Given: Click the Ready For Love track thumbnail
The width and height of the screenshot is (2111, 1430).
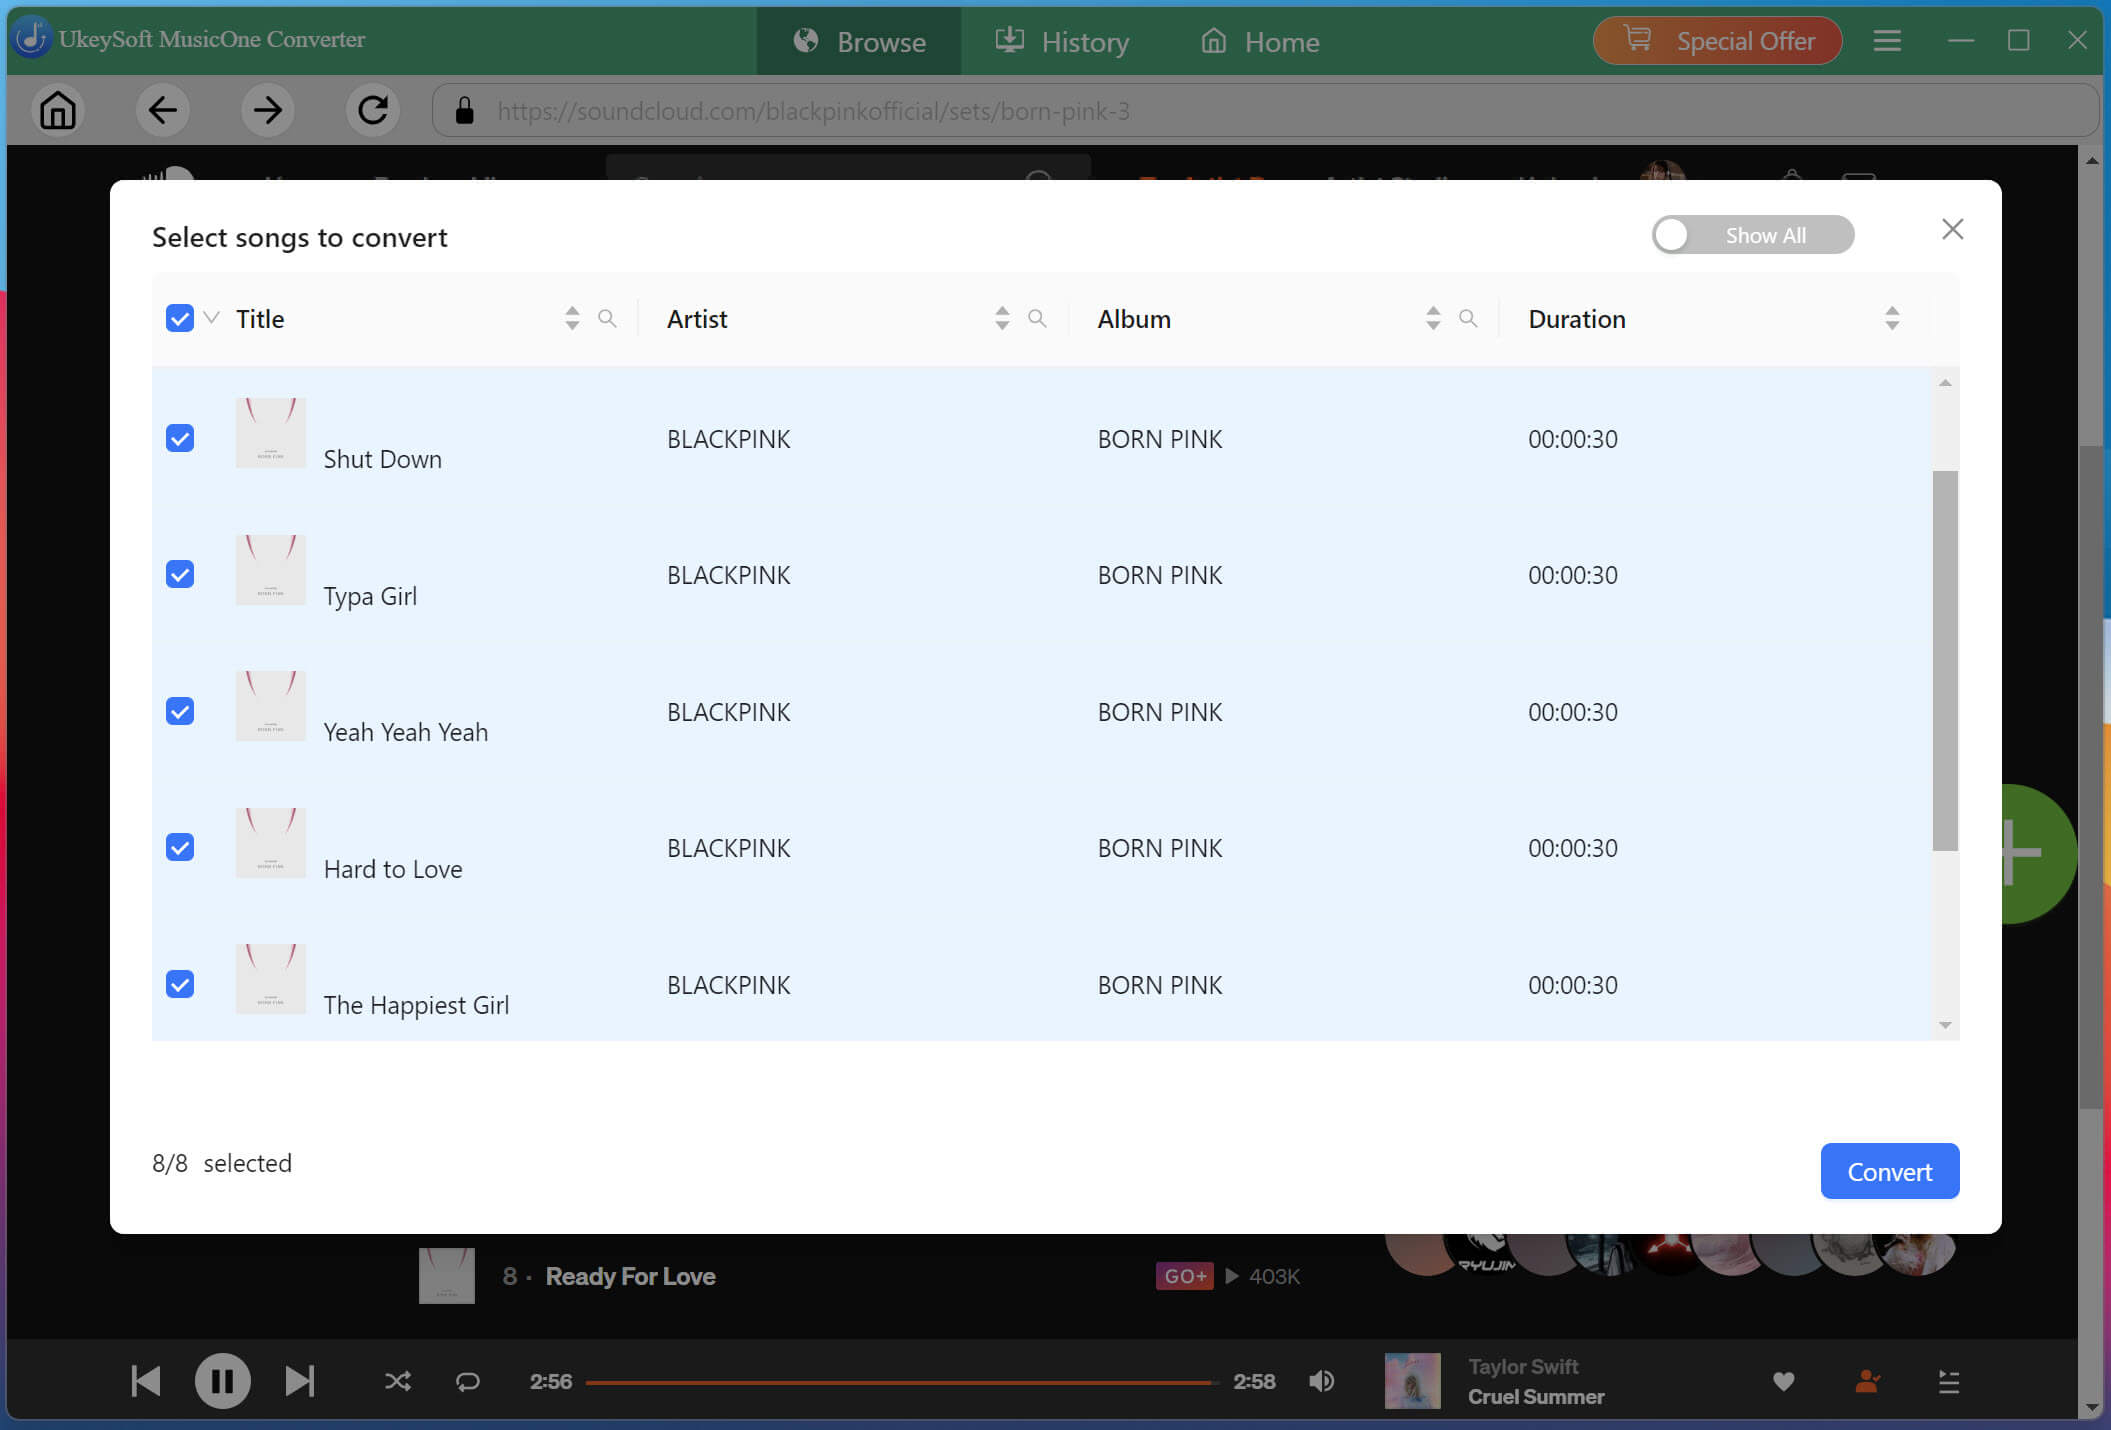Looking at the screenshot, I should click(x=446, y=1275).
